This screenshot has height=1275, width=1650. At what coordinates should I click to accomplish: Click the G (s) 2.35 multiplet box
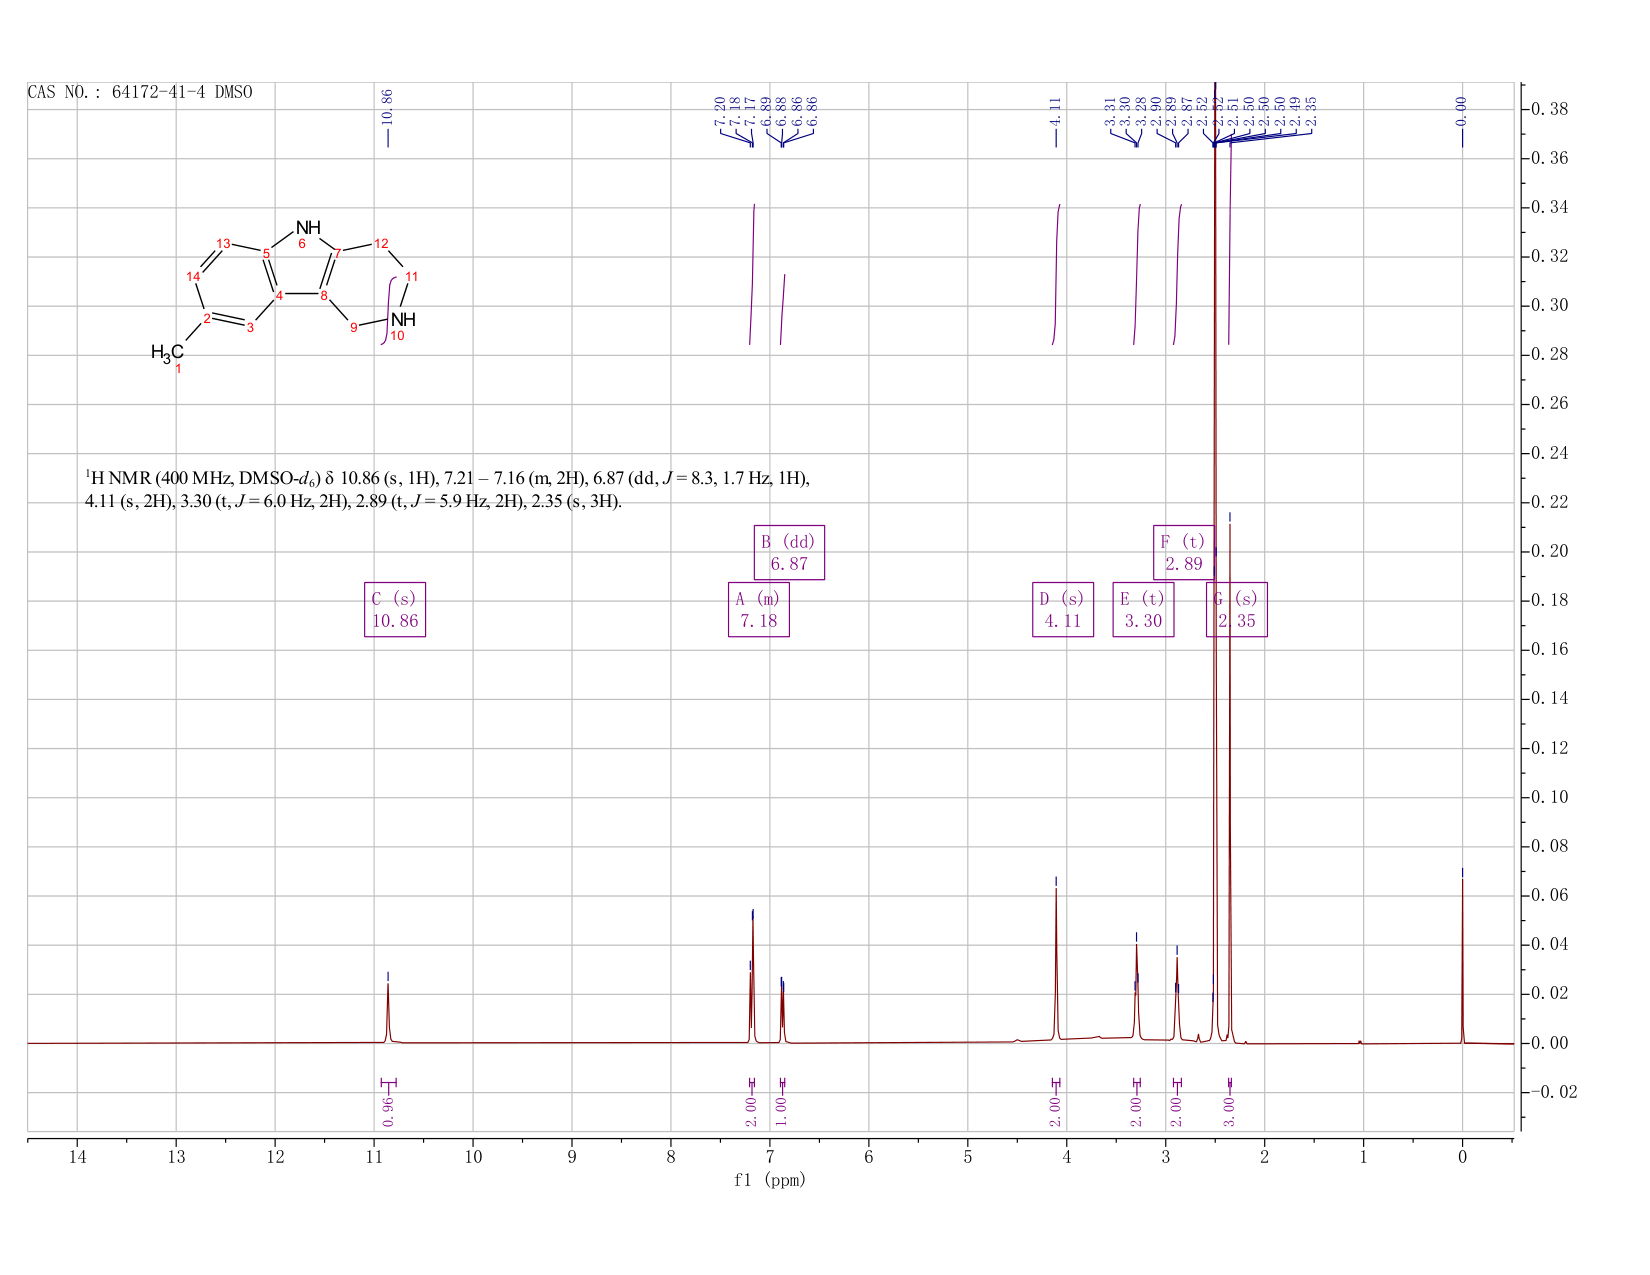point(1237,609)
